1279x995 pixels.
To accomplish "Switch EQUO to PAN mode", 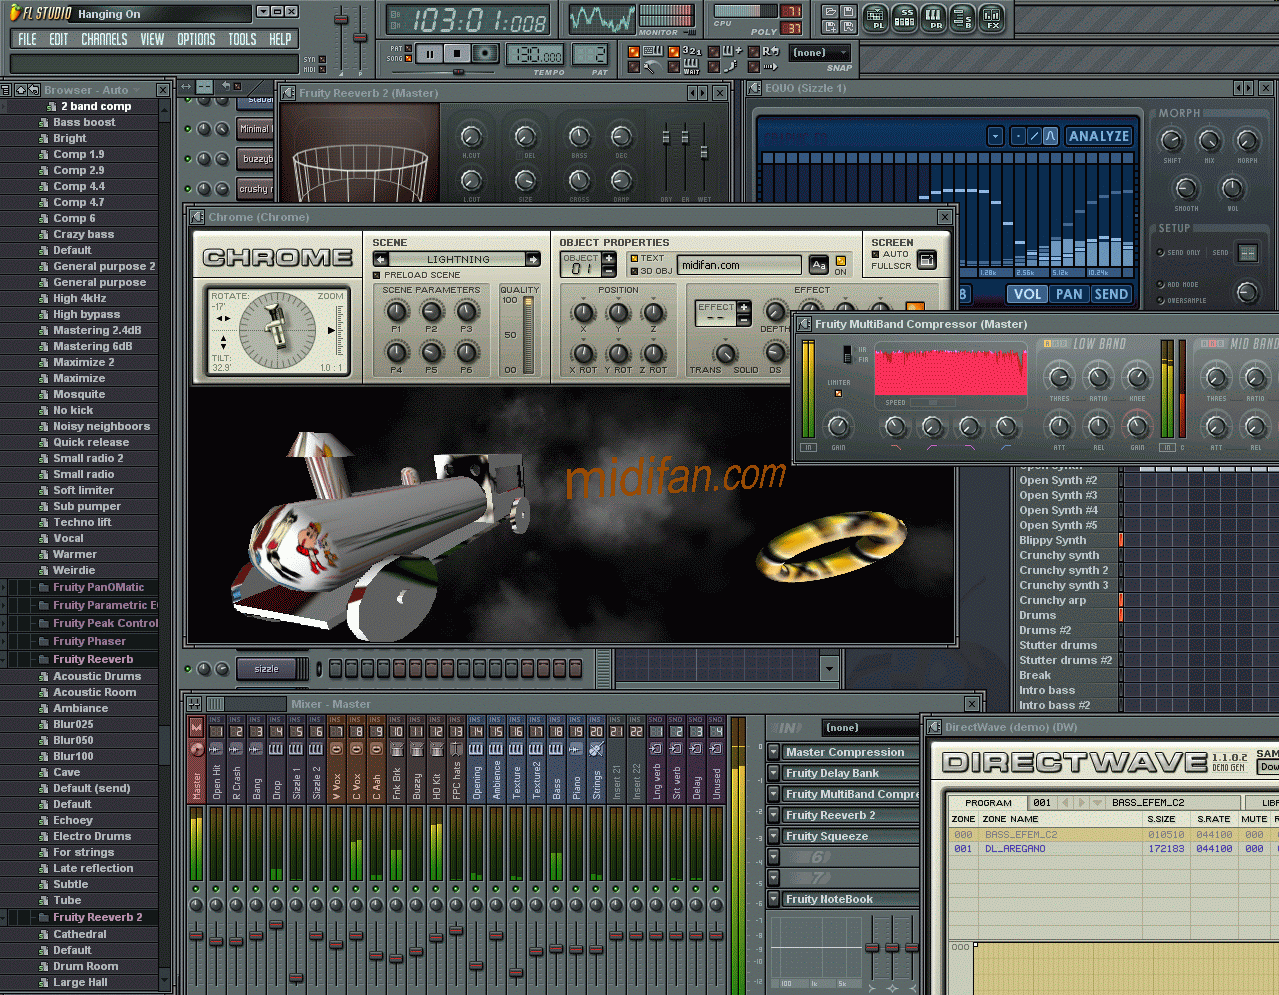I will (x=1069, y=294).
